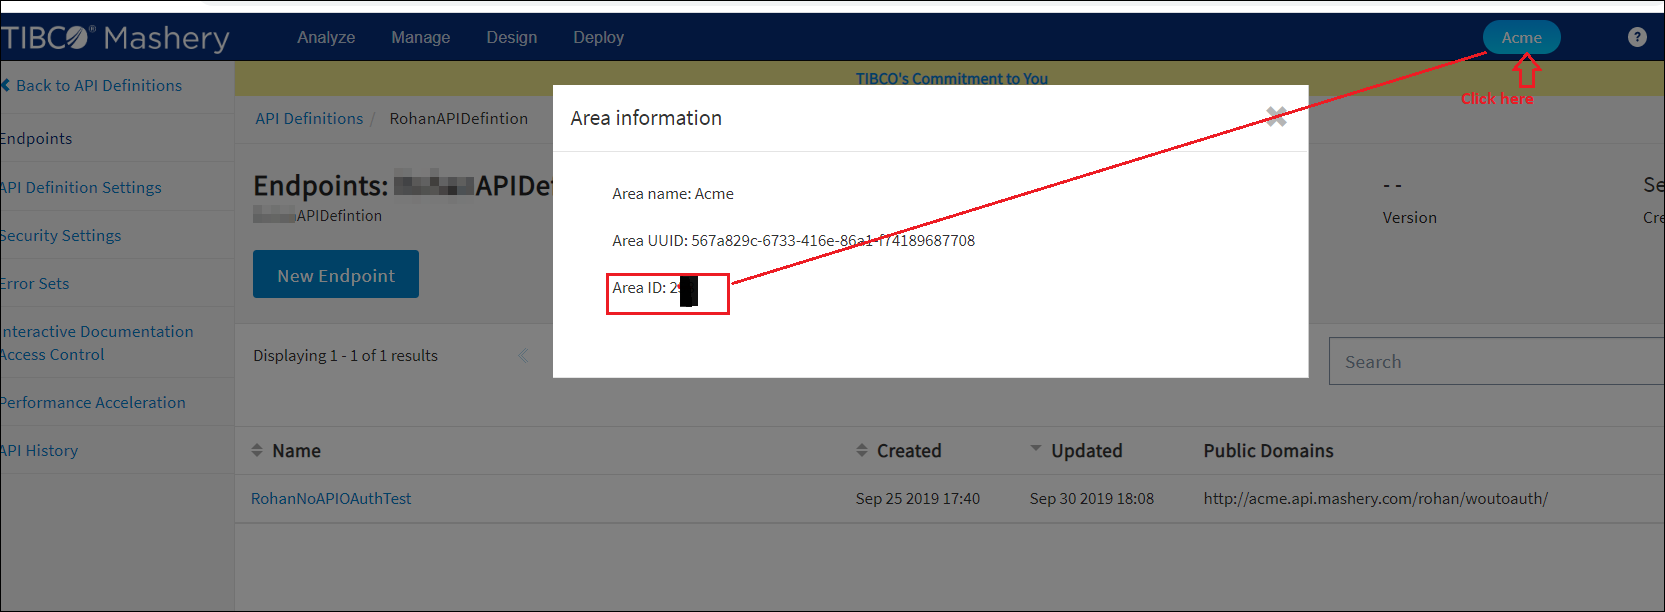The height and width of the screenshot is (612, 1665).
Task: Open Security Settings in sidebar
Action: click(61, 235)
